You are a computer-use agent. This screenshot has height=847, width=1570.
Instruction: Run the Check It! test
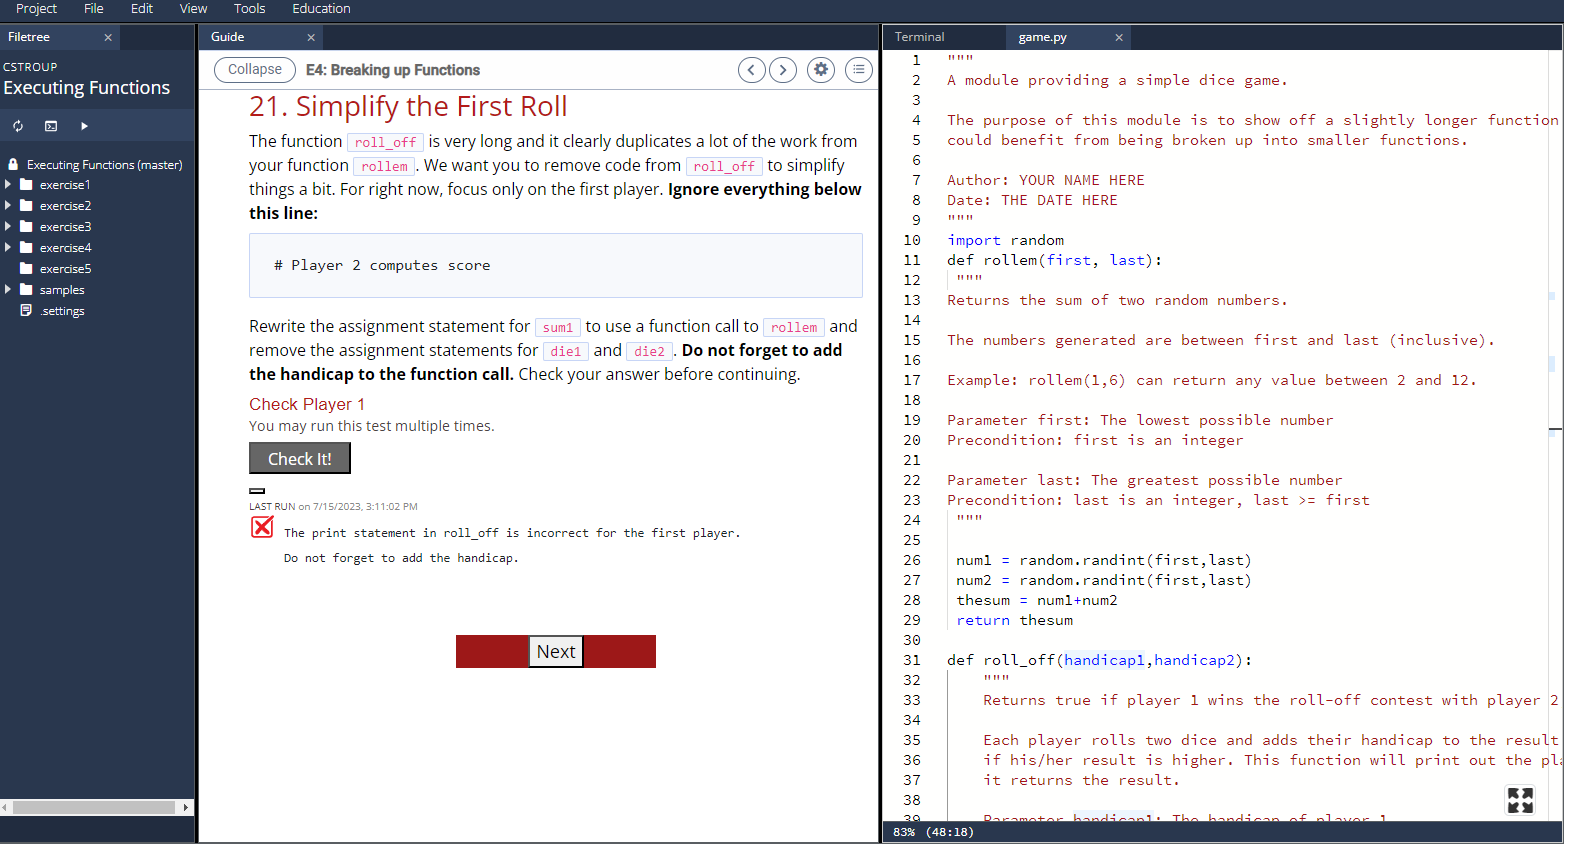point(300,459)
